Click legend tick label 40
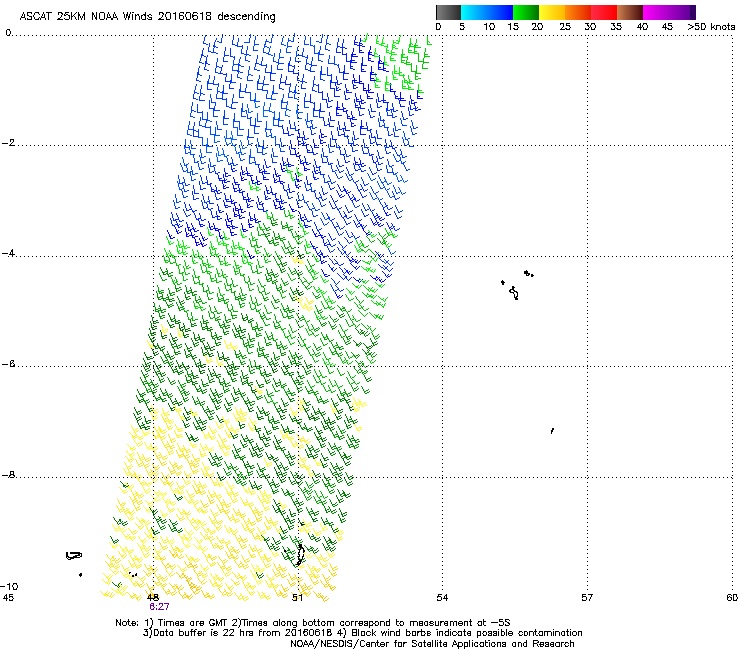Screen dimensions: 740x650 [642, 27]
